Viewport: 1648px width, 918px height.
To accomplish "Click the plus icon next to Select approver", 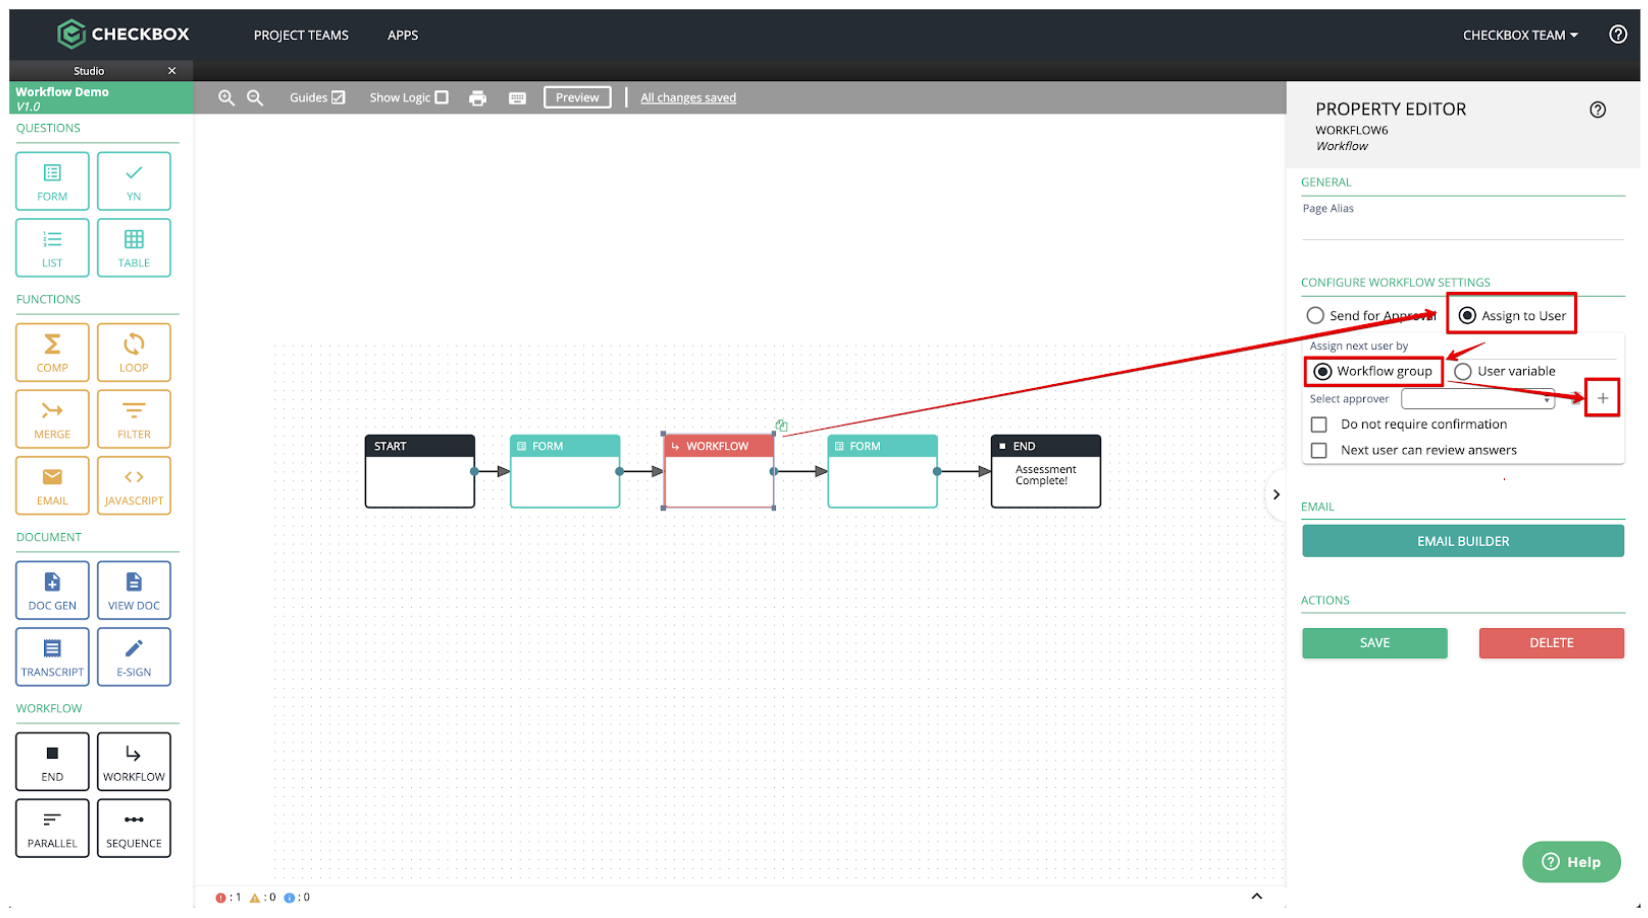I will tap(1602, 398).
